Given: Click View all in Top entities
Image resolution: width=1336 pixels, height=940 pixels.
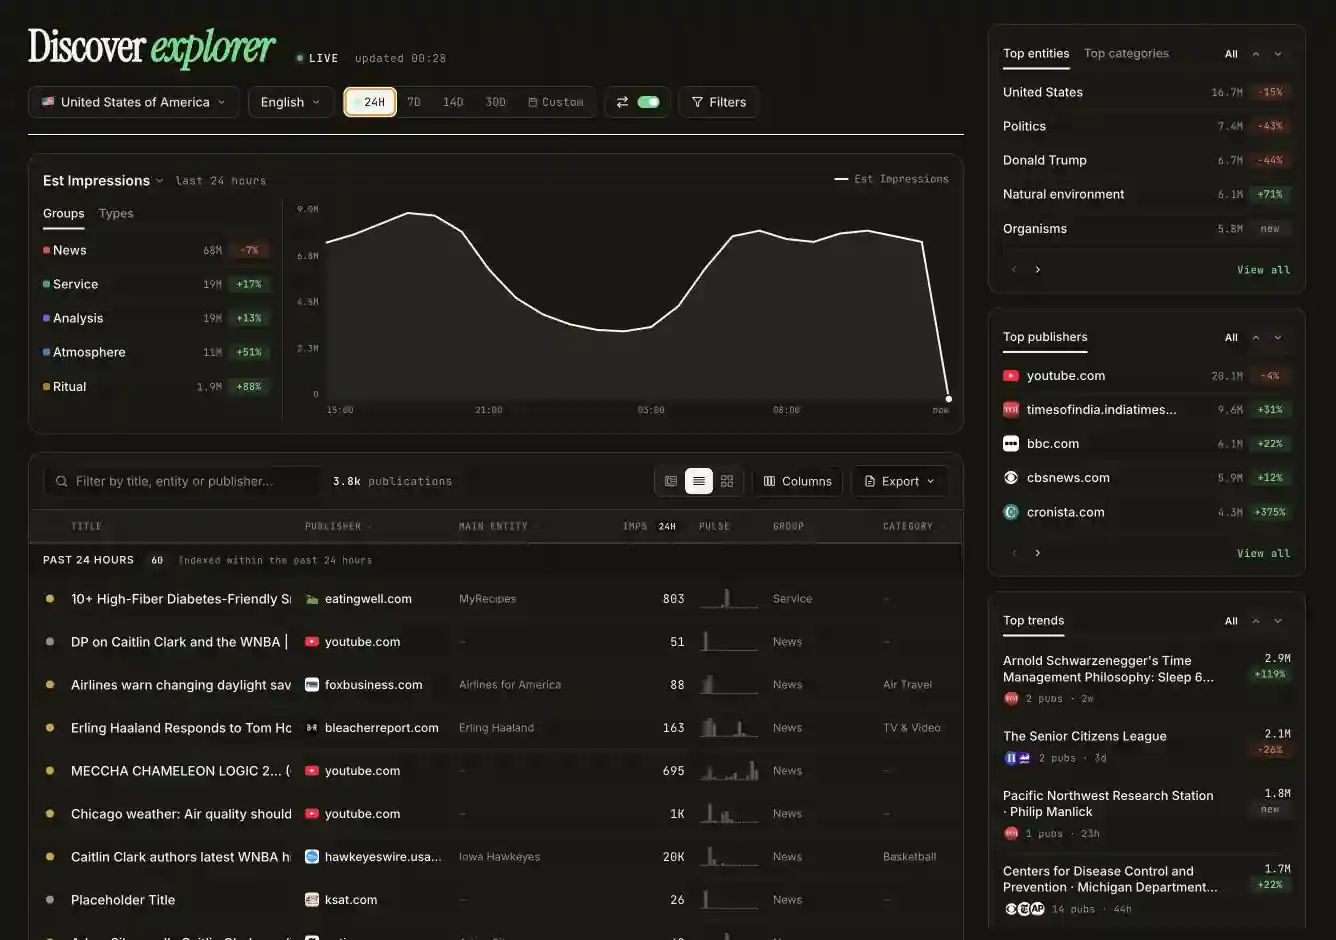Looking at the screenshot, I should tap(1263, 270).
